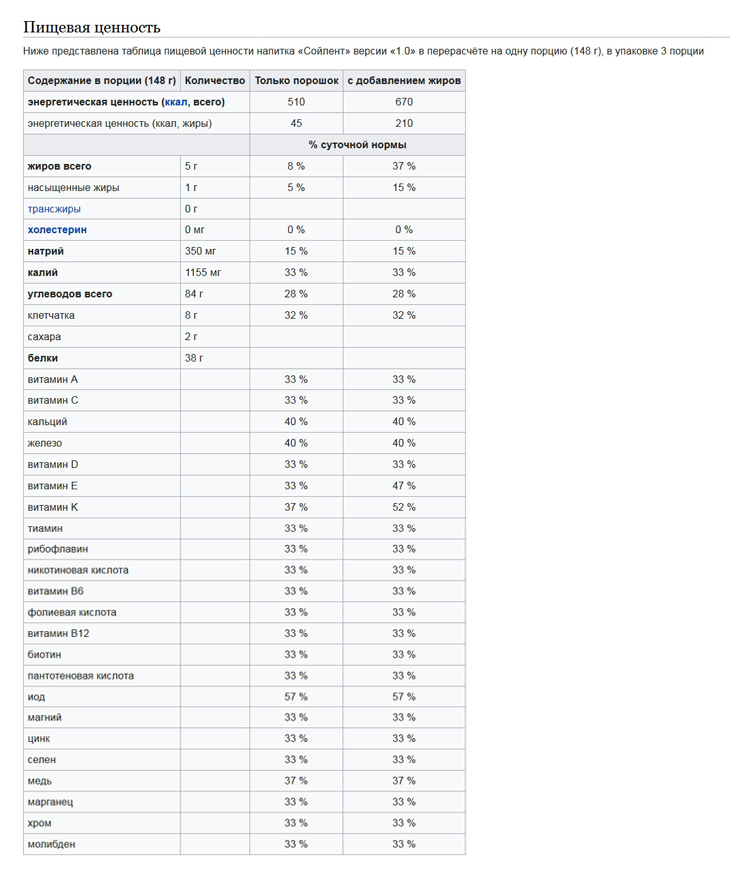The image size is (730, 884).
Task: Select the 'с добавлением жиров' column header
Action: (404, 81)
